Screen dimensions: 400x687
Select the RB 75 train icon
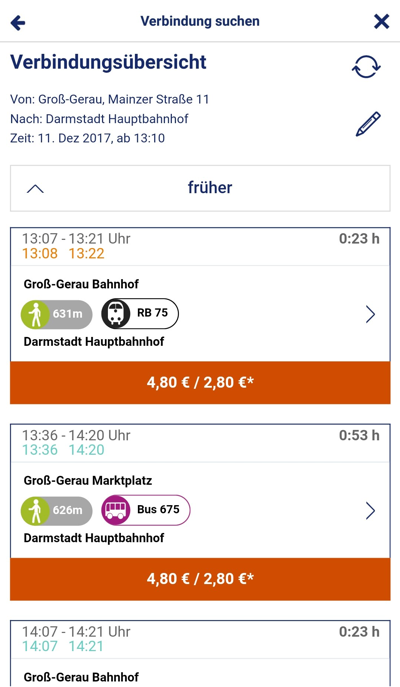[x=140, y=314]
